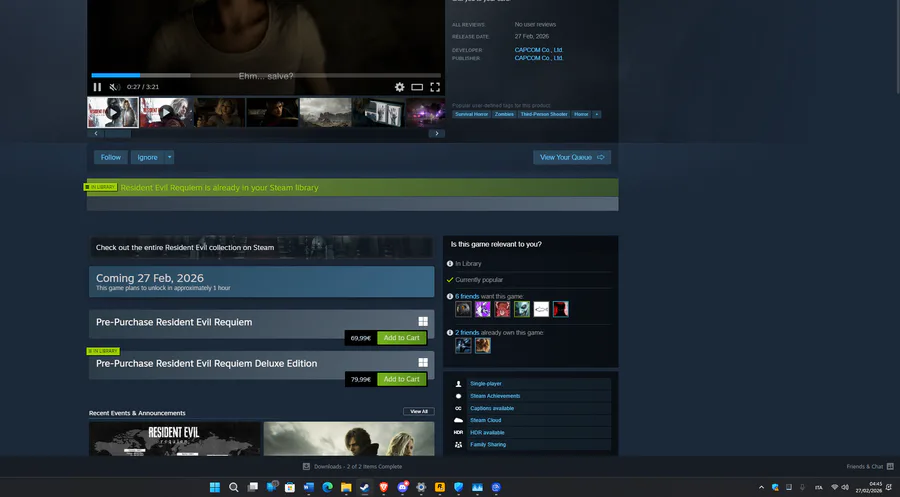The image size is (900, 497).
Task: Follow Resident Evil Requiem
Action: pos(111,157)
